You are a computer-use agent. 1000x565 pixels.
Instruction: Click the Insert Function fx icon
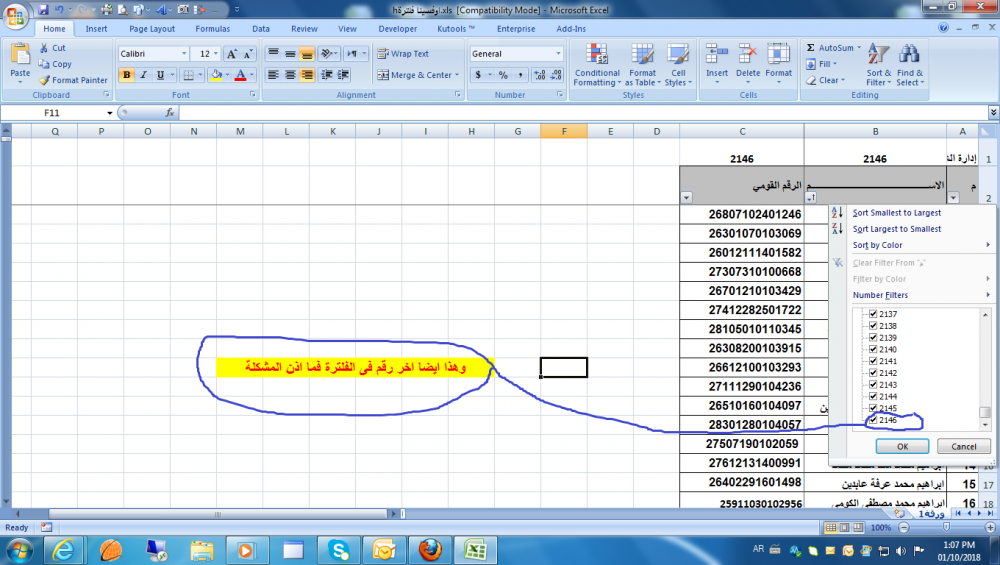pos(170,113)
